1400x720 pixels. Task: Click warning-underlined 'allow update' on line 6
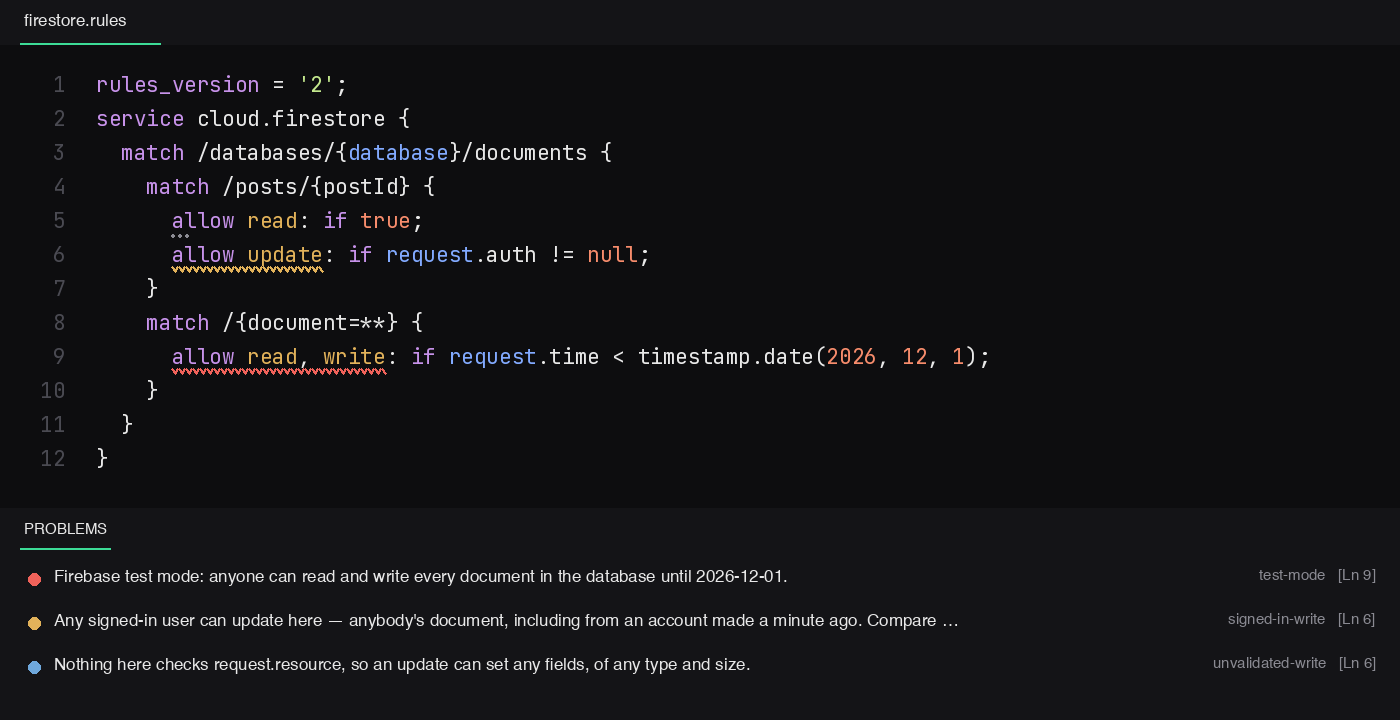click(247, 255)
